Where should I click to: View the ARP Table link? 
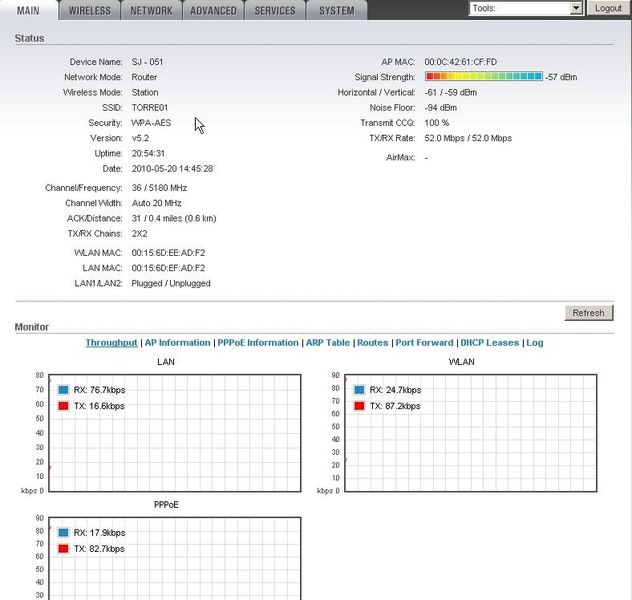(x=328, y=343)
